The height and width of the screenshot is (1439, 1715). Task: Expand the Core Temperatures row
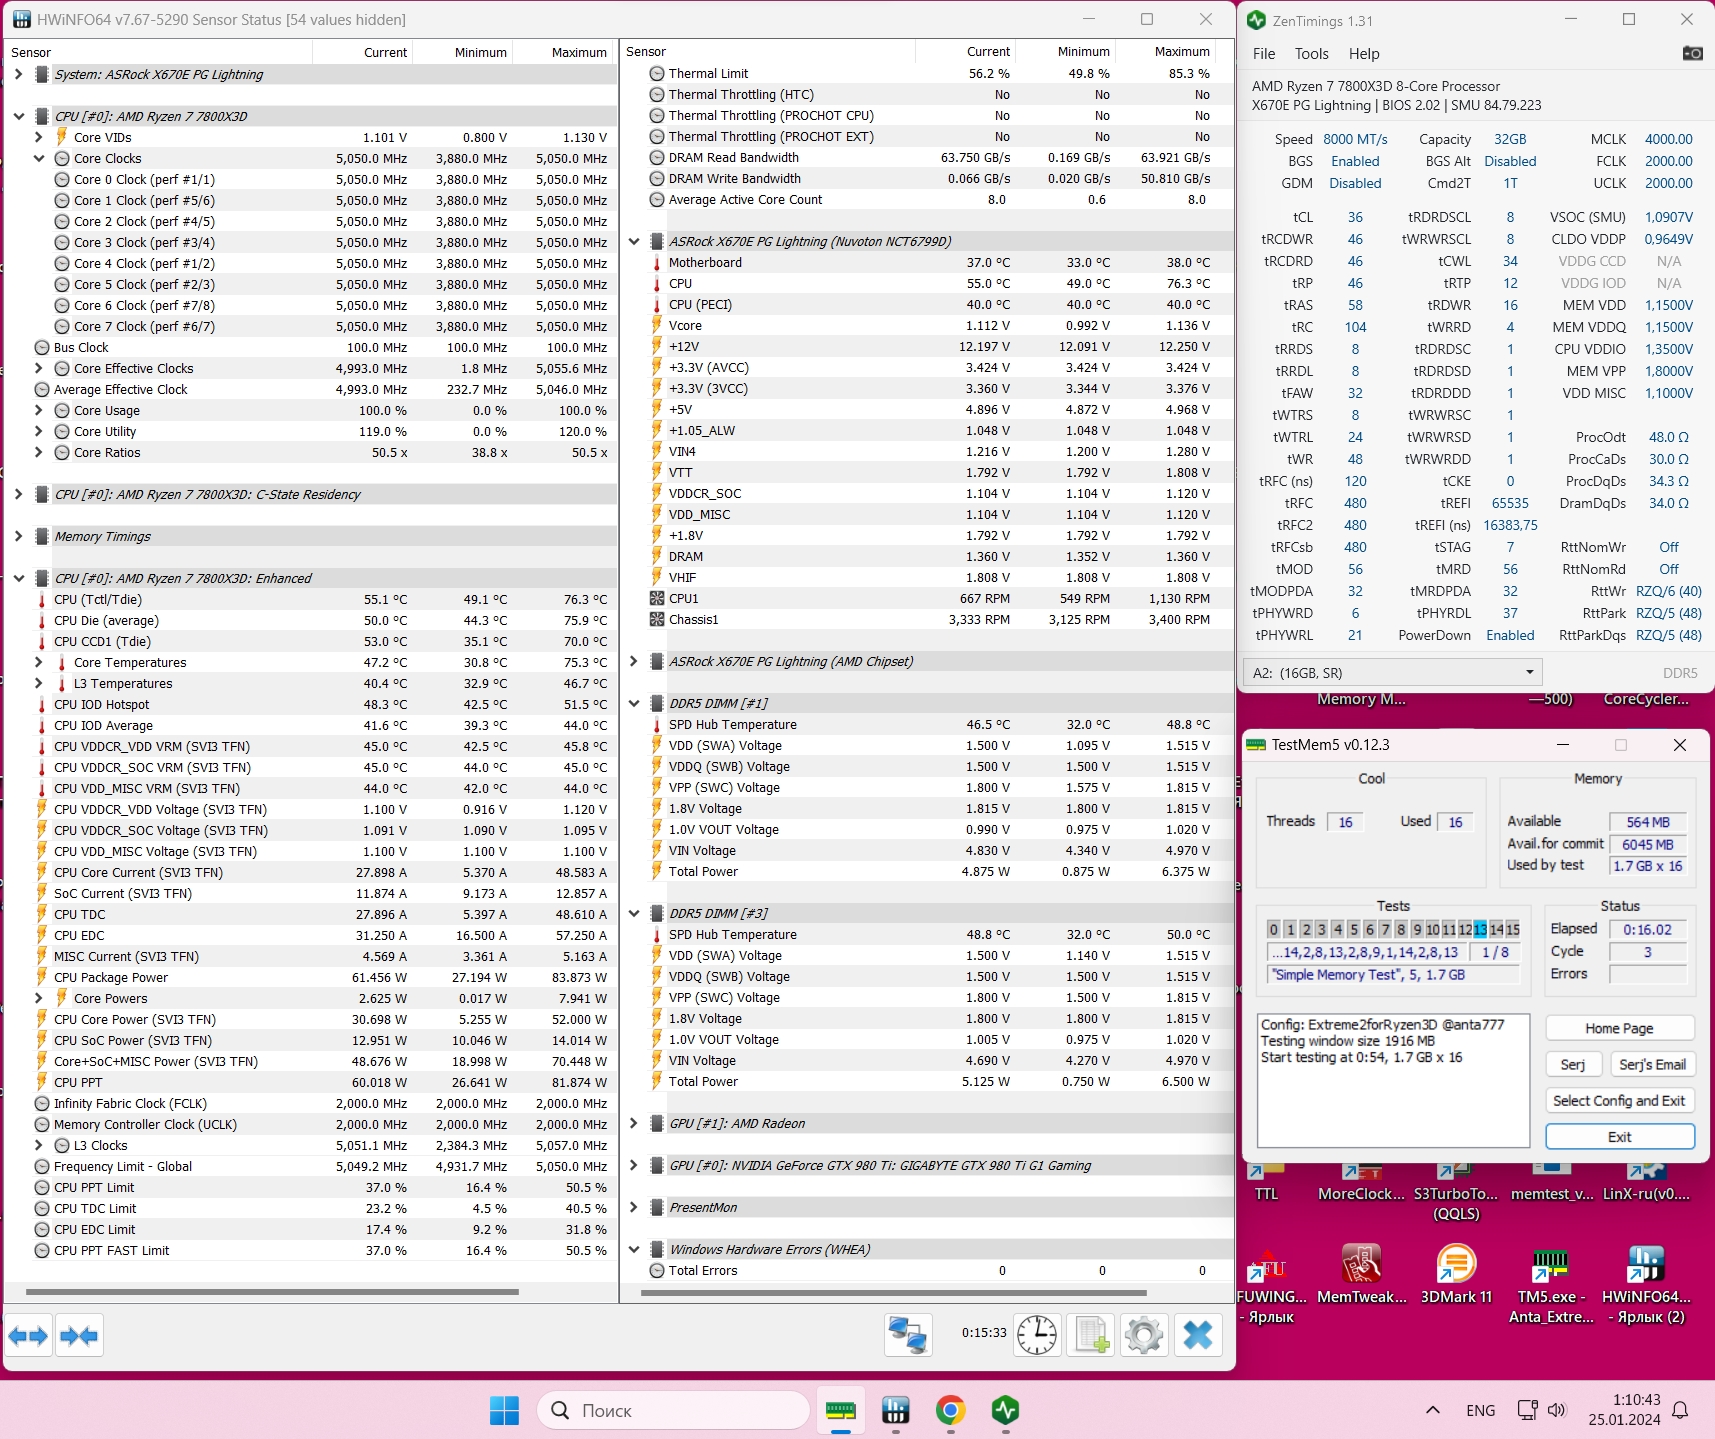(38, 662)
